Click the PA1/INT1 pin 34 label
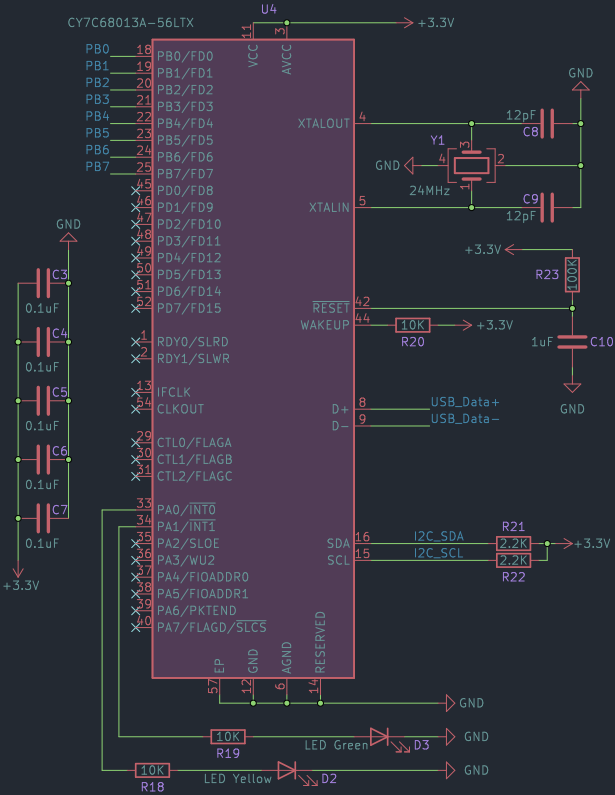 coord(186,526)
